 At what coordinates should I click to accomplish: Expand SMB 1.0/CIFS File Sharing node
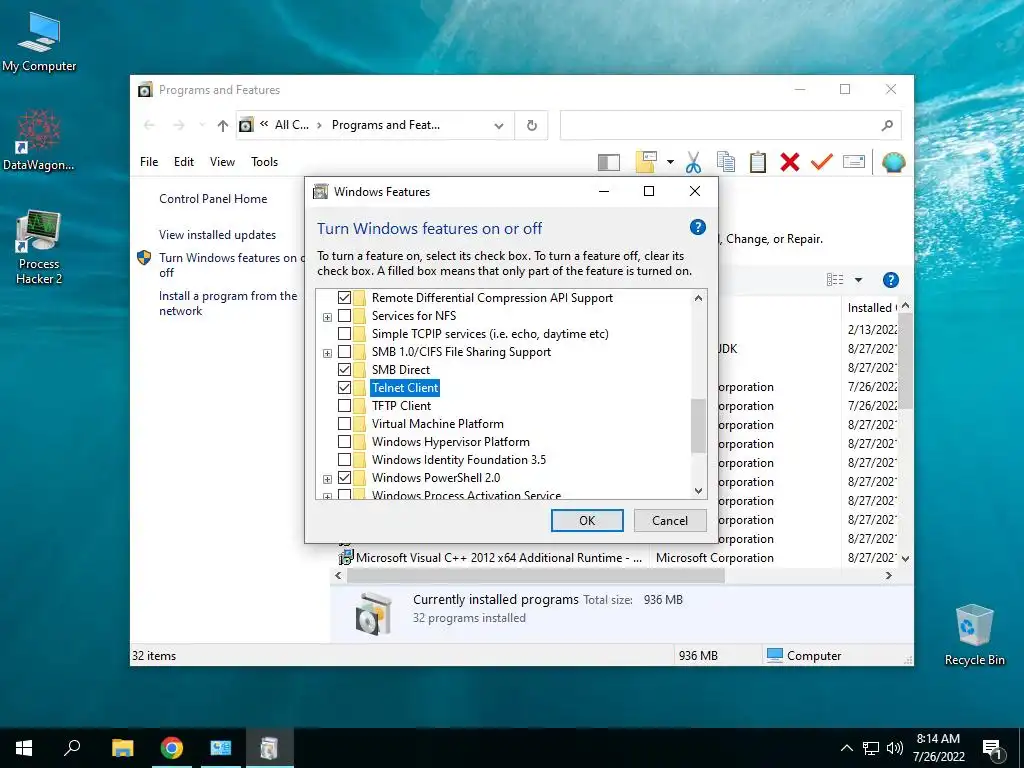[327, 353]
